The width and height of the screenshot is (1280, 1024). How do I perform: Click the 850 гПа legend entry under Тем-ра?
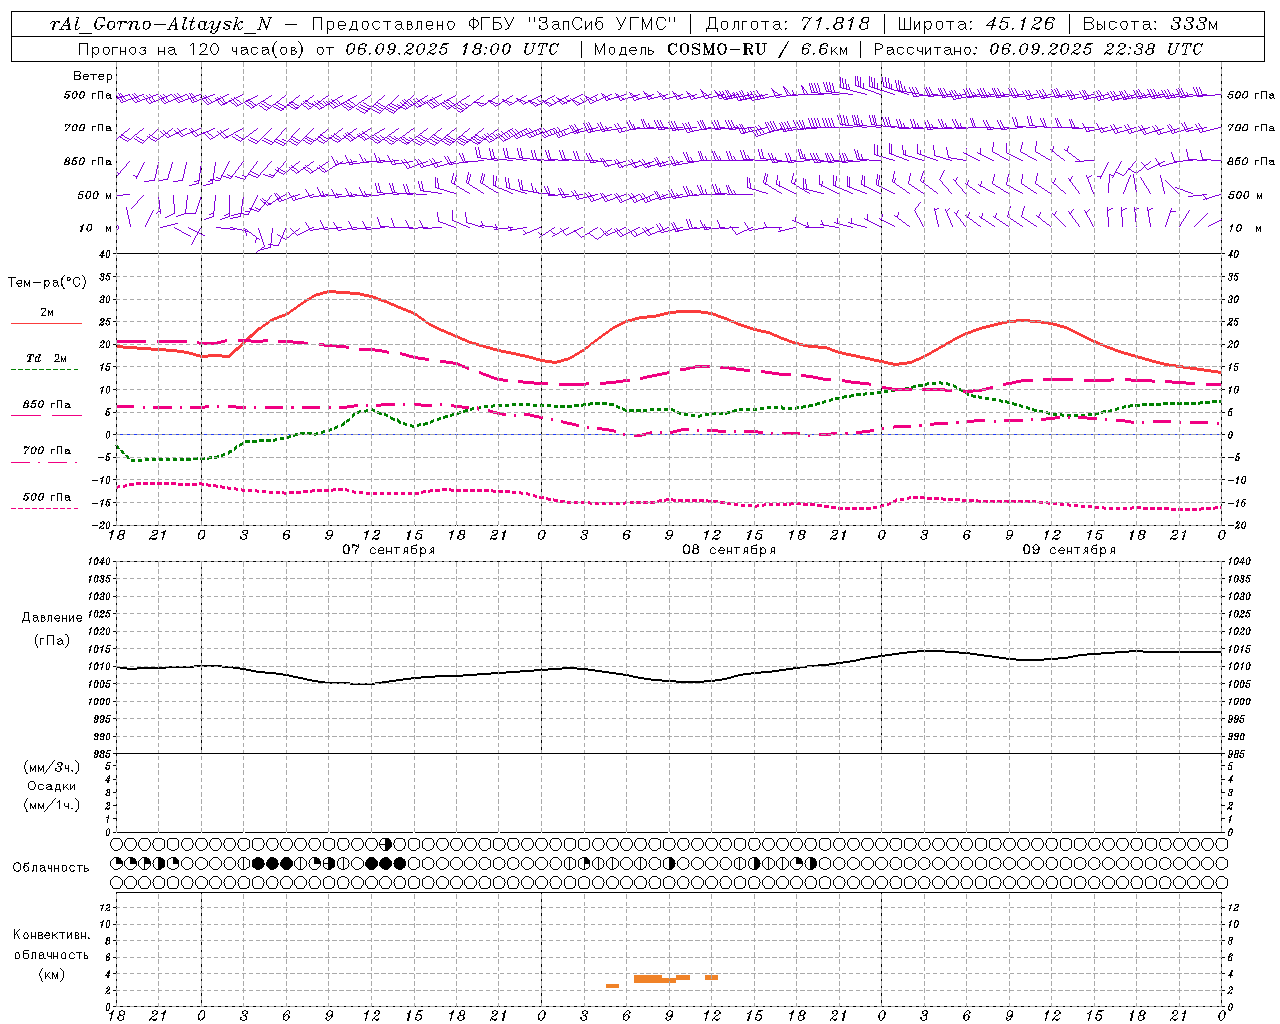point(46,405)
